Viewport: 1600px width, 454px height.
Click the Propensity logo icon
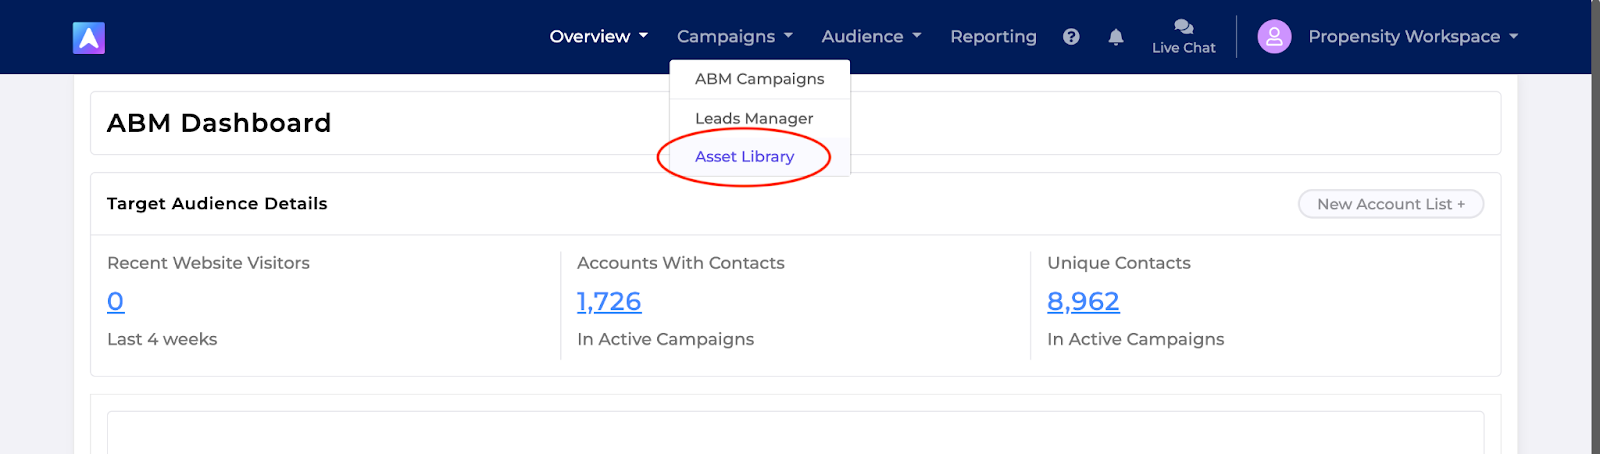click(89, 38)
